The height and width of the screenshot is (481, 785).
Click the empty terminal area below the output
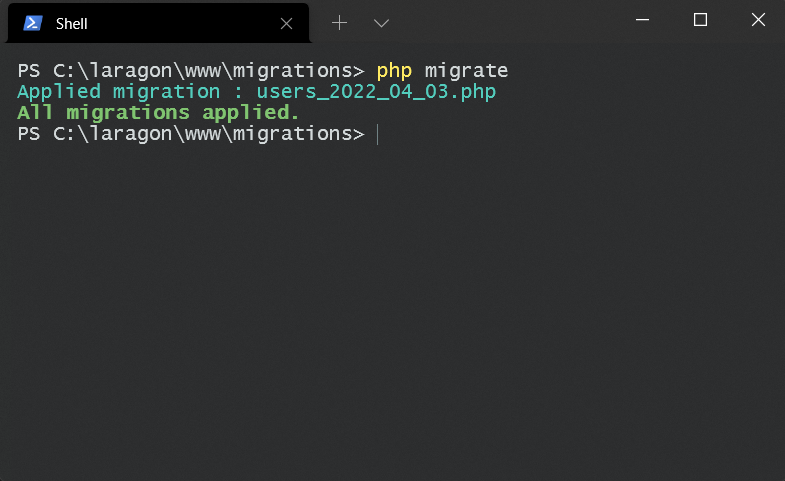click(x=392, y=310)
